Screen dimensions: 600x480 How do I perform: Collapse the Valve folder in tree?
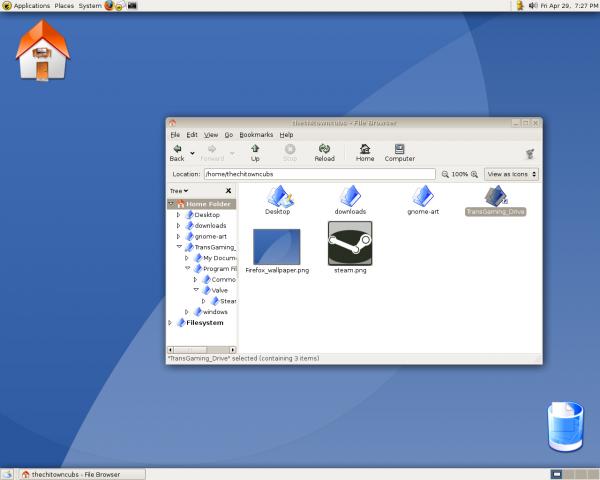click(195, 290)
